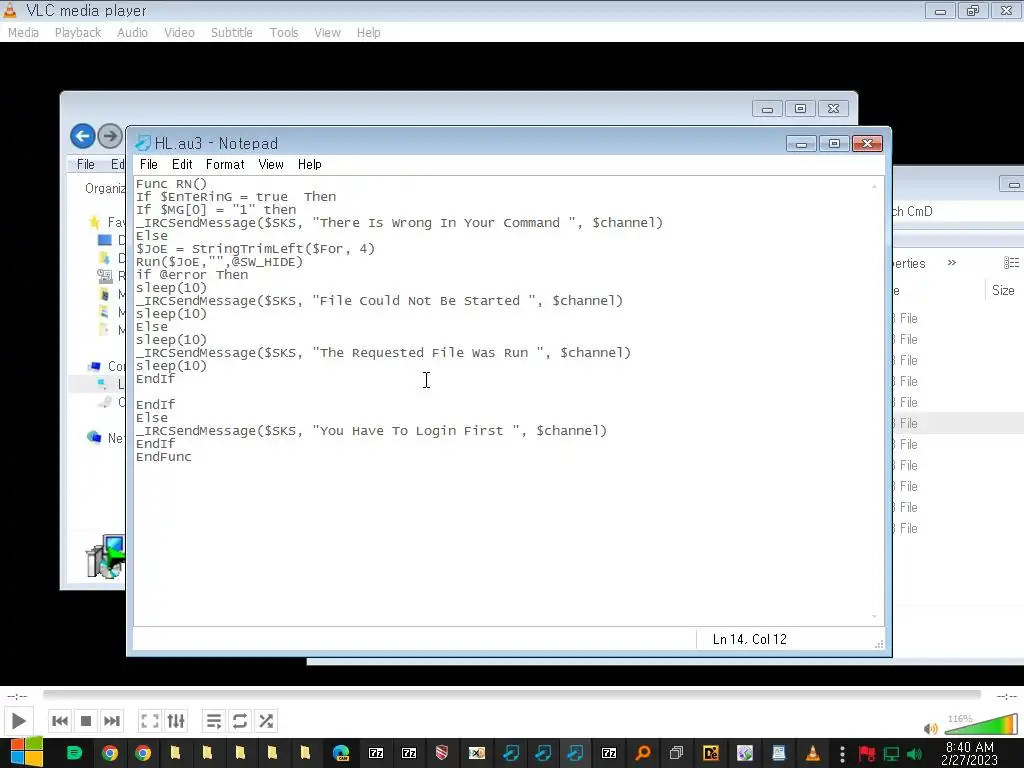Click the '116%' volume percentage label
This screenshot has width=1024, height=768.
959,718
